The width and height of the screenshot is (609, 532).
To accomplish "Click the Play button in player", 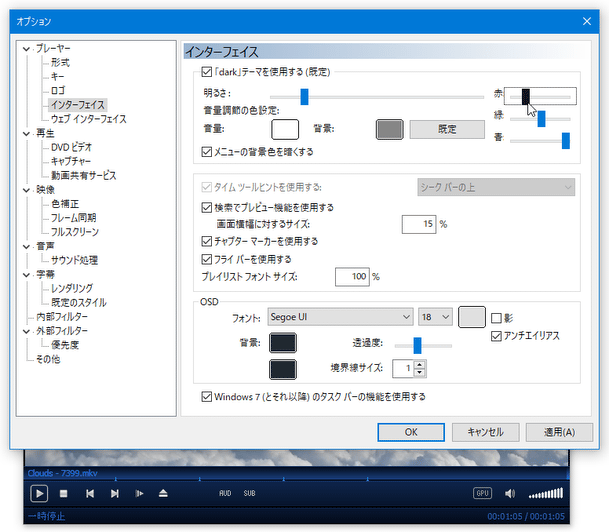I will (x=38, y=493).
